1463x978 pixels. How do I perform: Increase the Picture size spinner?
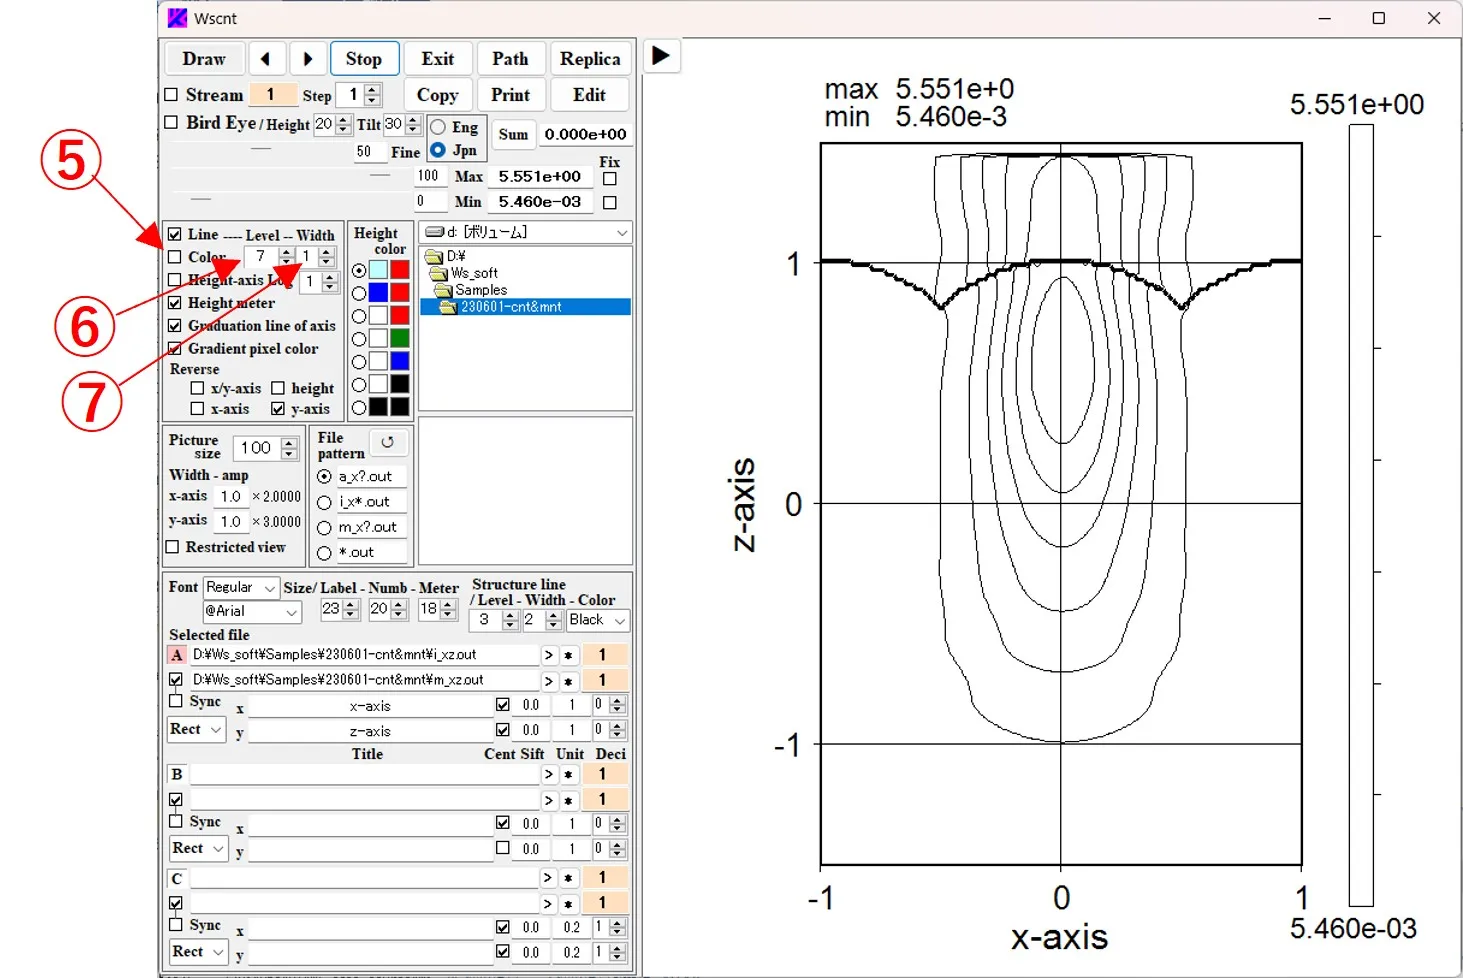pos(290,443)
